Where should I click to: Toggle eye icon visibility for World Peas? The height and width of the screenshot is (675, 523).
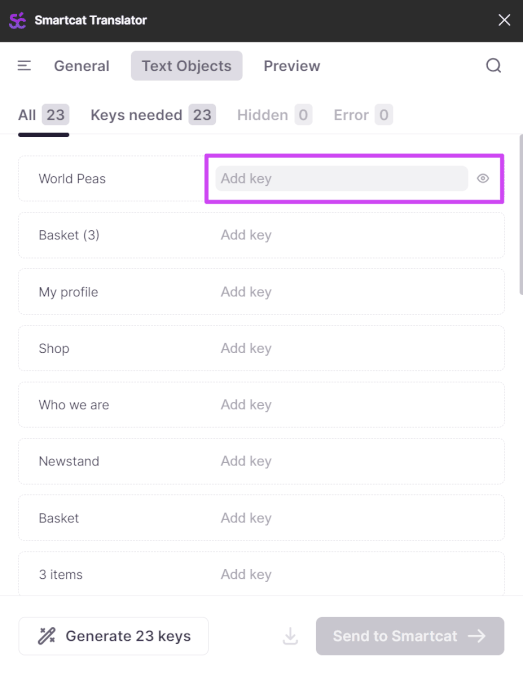click(483, 178)
